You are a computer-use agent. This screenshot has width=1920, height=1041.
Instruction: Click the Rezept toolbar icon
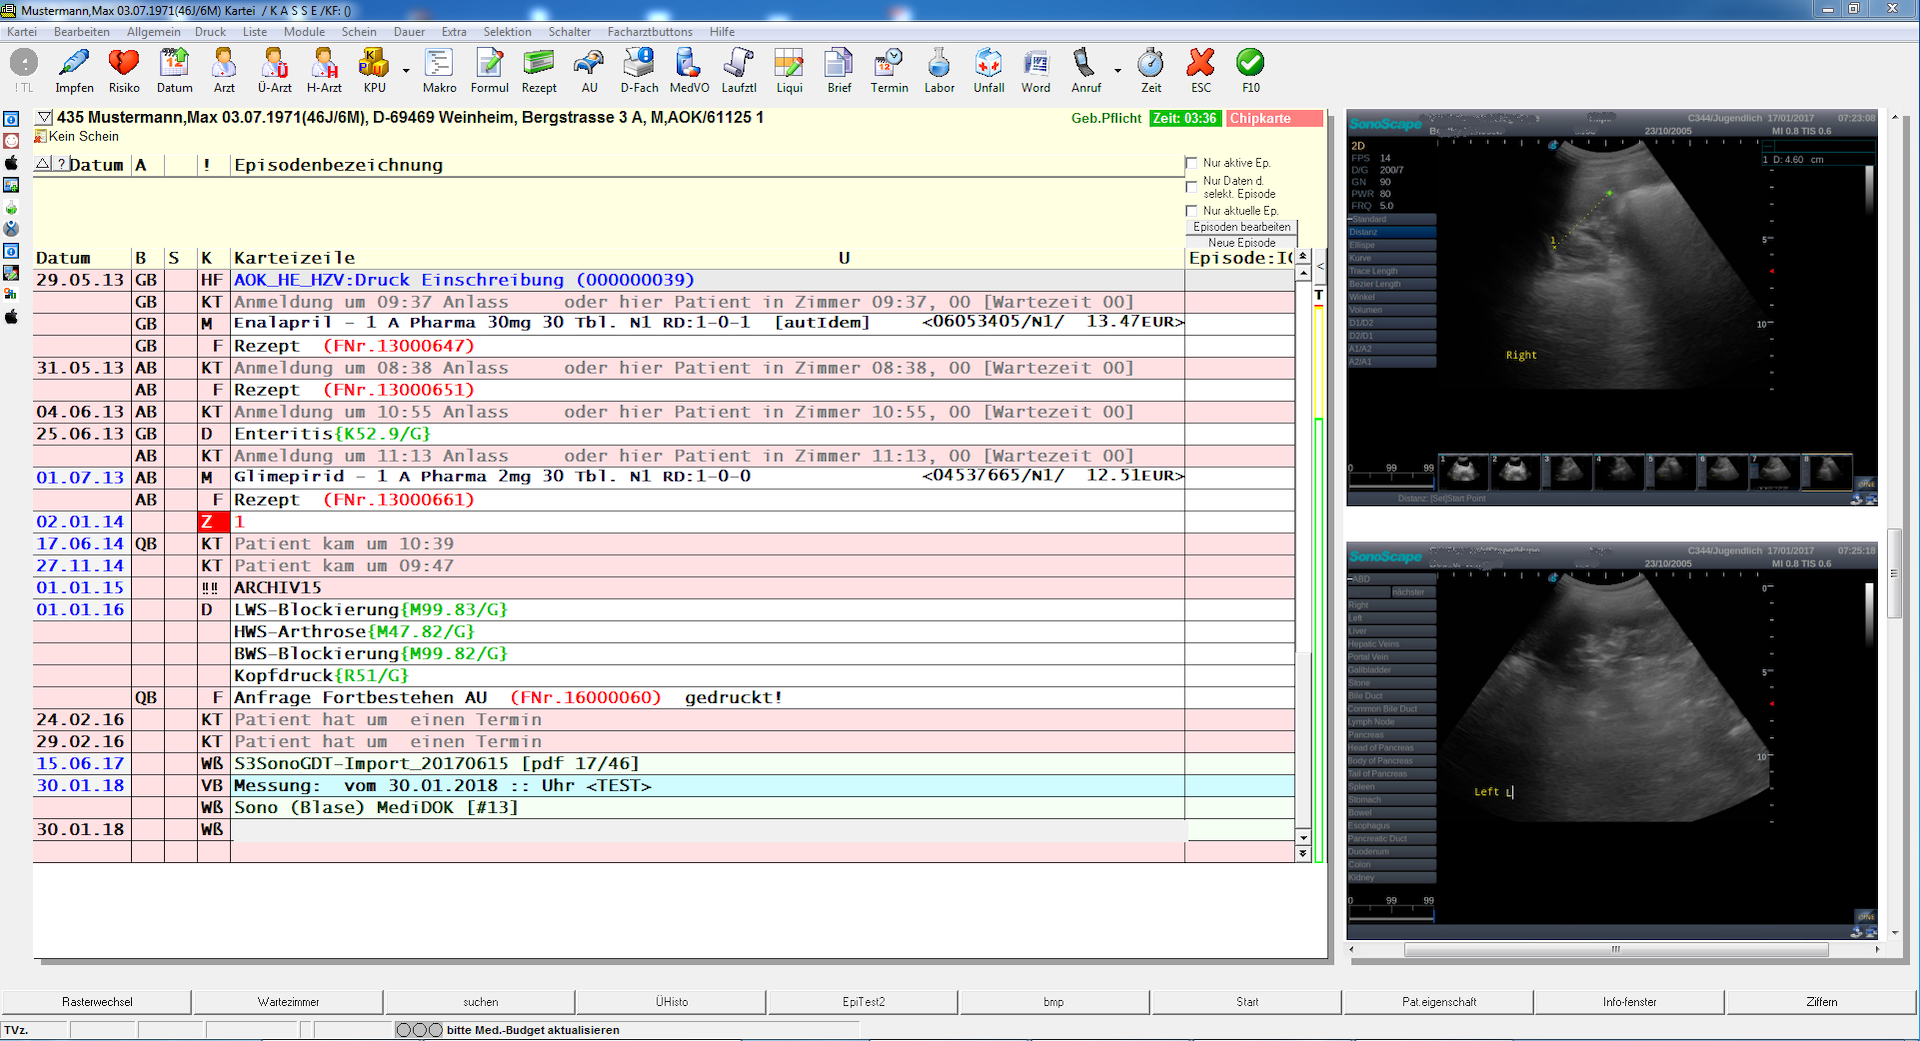(x=538, y=64)
